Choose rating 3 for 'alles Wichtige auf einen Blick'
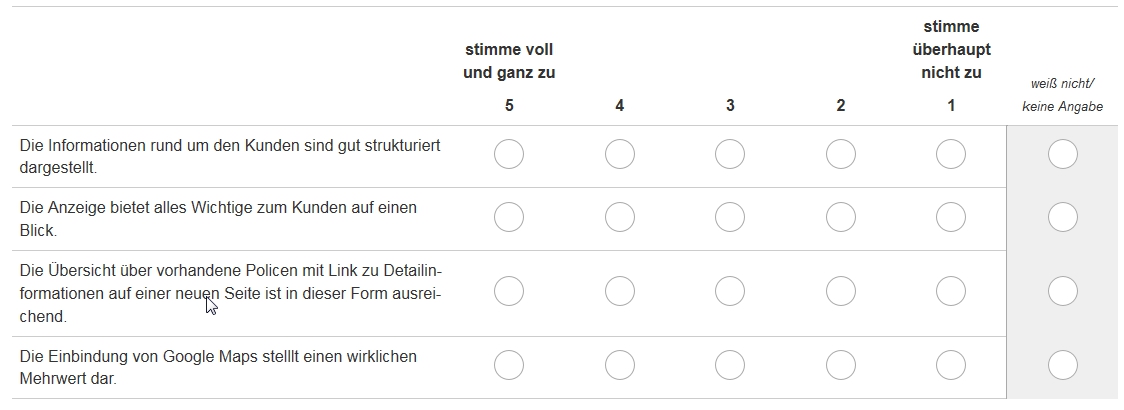This screenshot has height=410, width=1124. pos(730,218)
